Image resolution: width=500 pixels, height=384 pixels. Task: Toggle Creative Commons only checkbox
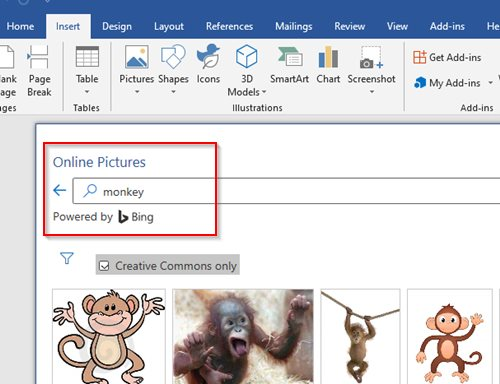point(104,266)
